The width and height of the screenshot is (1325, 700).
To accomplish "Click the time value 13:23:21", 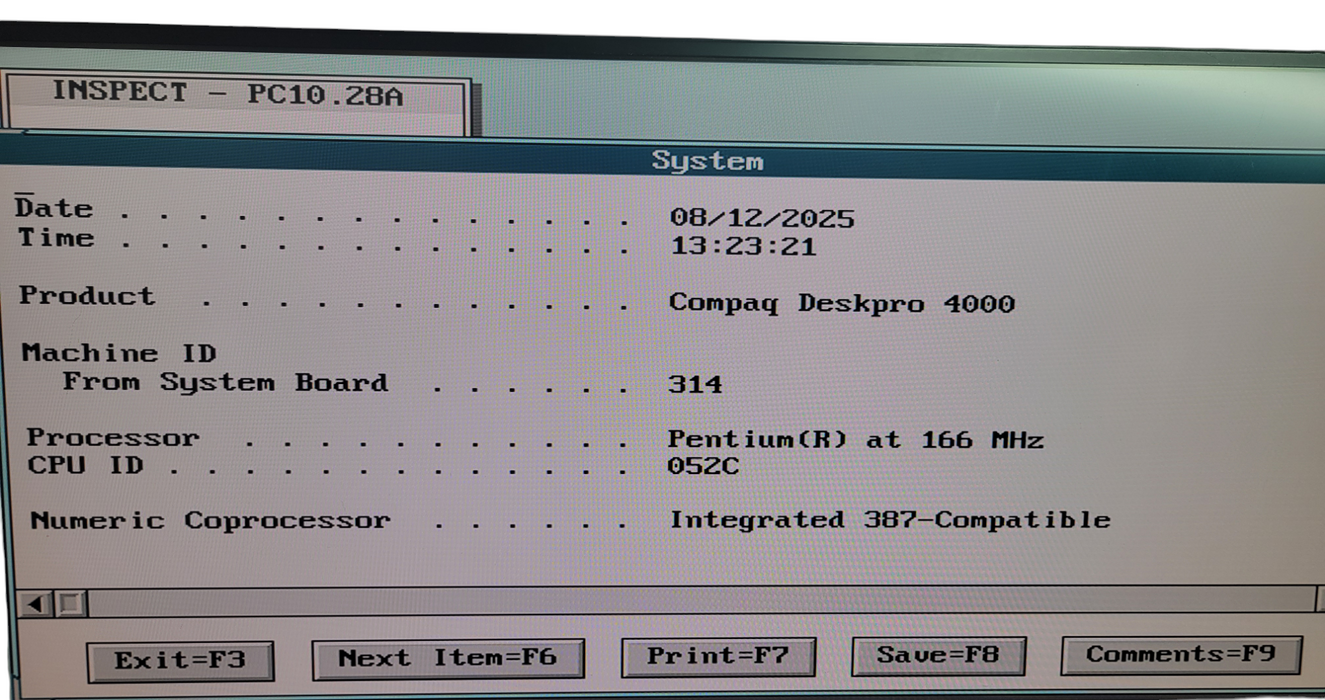I will (x=743, y=247).
